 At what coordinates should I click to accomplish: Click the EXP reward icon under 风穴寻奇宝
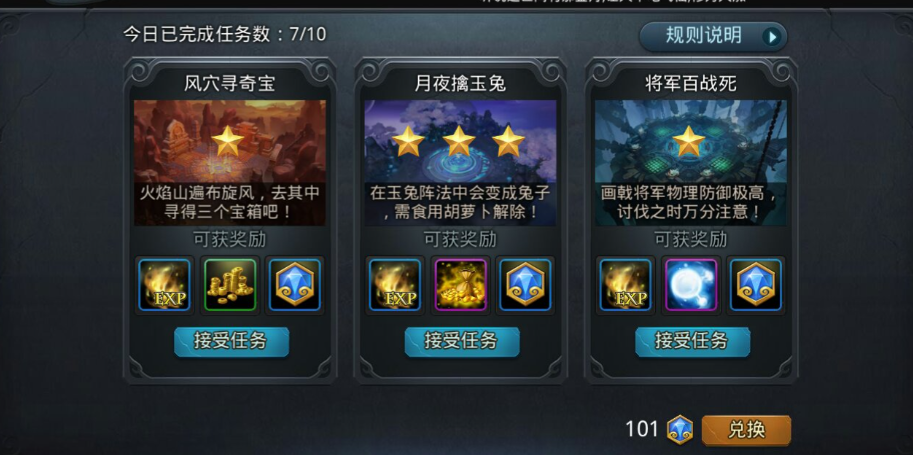click(165, 285)
